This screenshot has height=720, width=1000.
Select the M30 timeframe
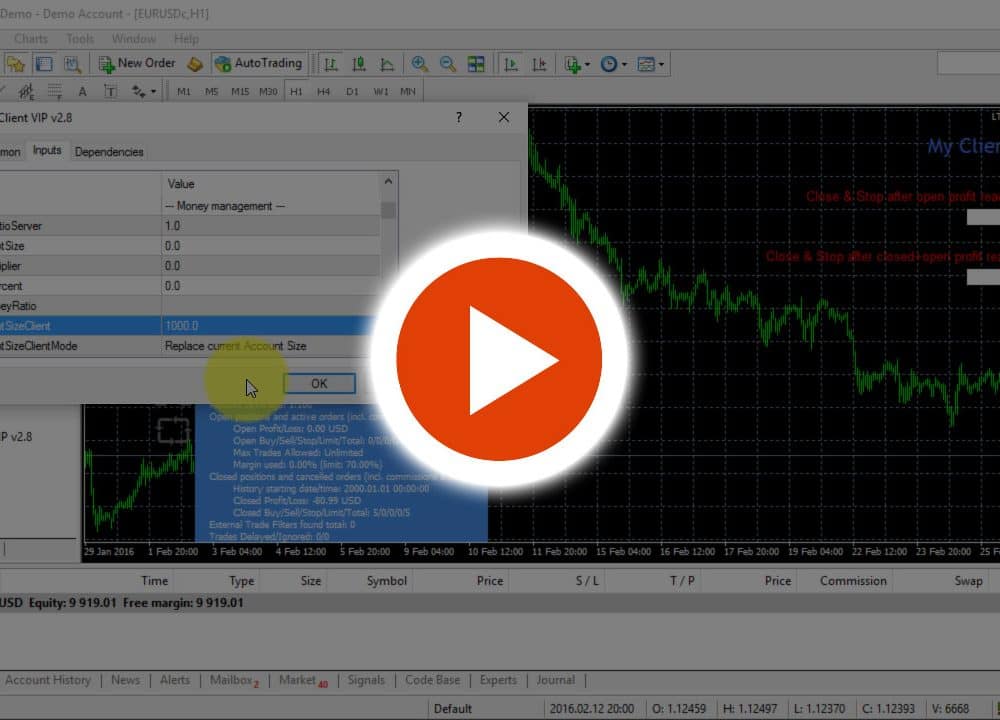tap(268, 91)
